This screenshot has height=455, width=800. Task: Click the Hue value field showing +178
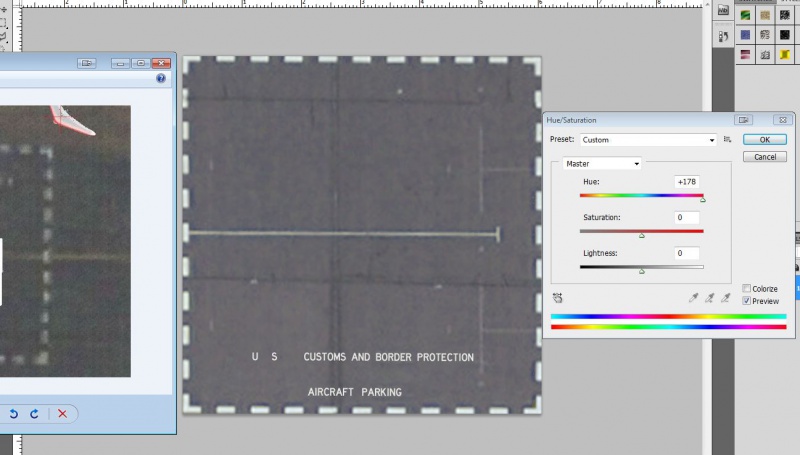tap(686, 182)
